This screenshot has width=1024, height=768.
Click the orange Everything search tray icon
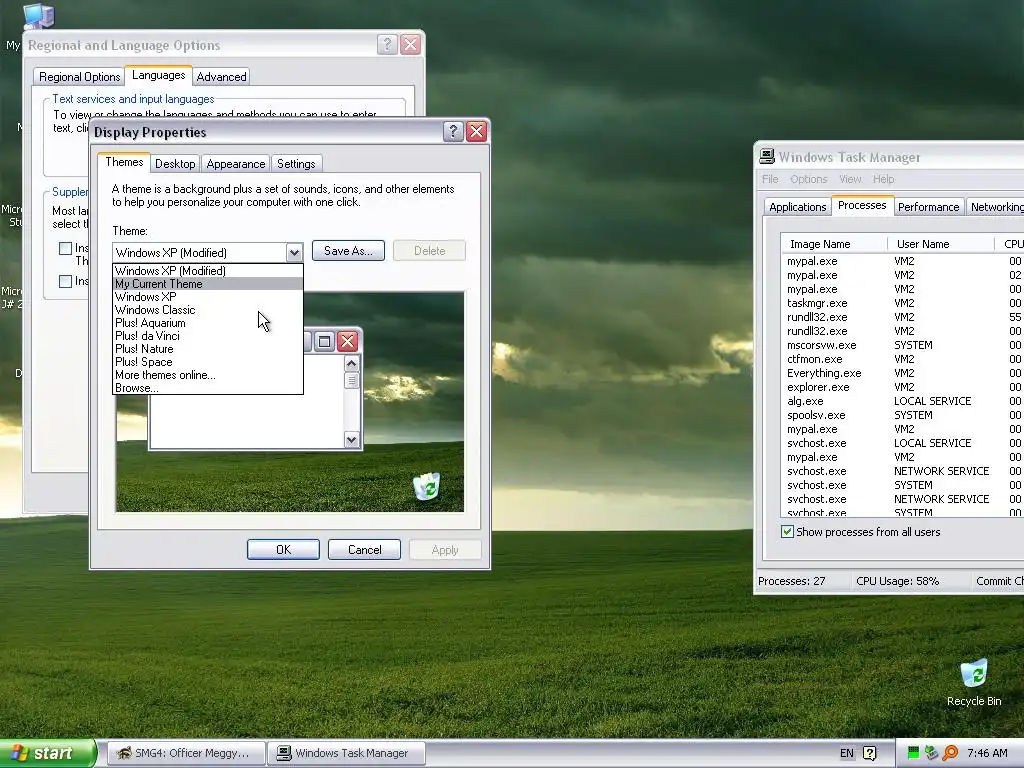click(x=950, y=753)
